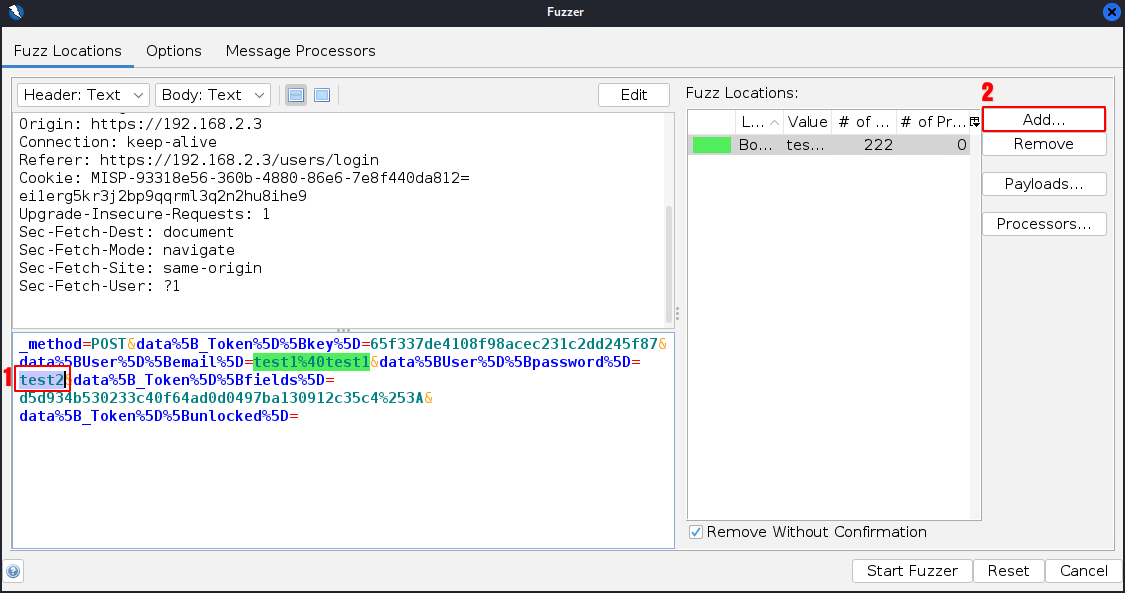Image resolution: width=1125 pixels, height=593 pixels.
Task: Open the Header: Text dropdown
Action: click(x=83, y=95)
